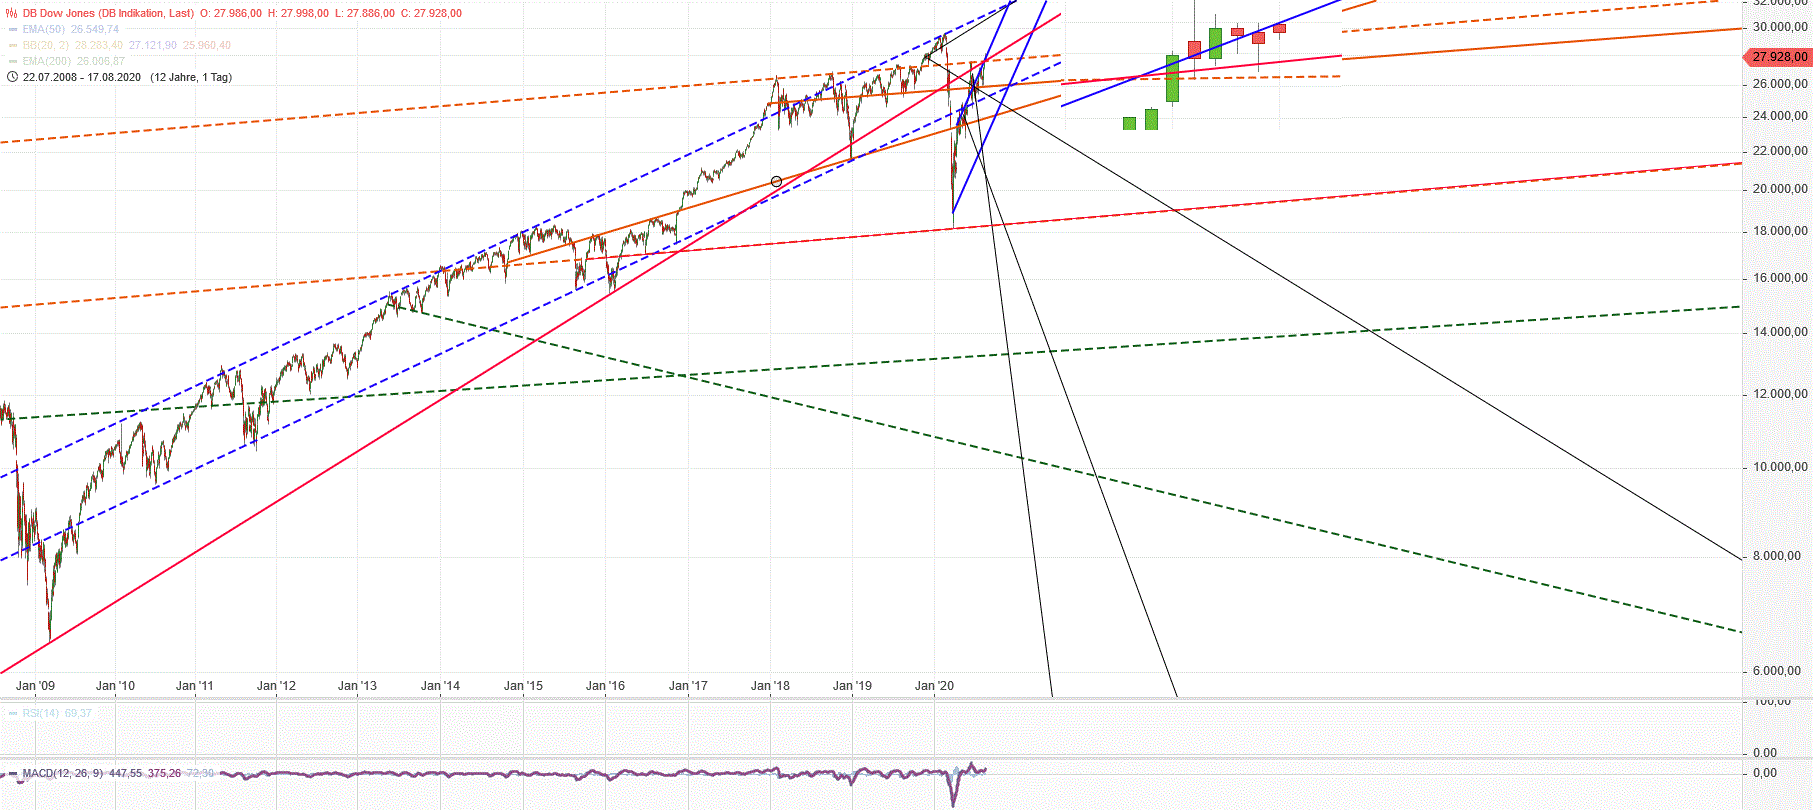Click the small circle marker on the orange trendline
The image size is (1813, 810).
[777, 181]
